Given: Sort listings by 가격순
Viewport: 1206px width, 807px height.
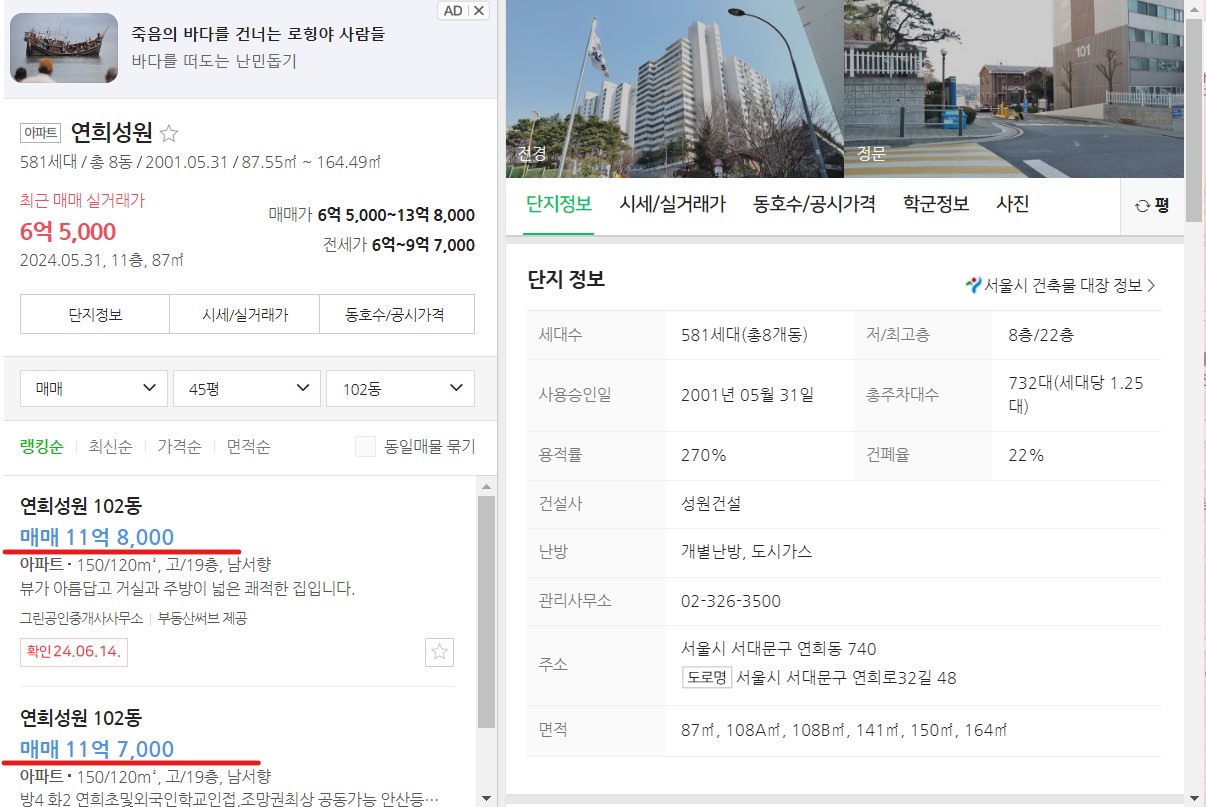Looking at the screenshot, I should [179, 446].
